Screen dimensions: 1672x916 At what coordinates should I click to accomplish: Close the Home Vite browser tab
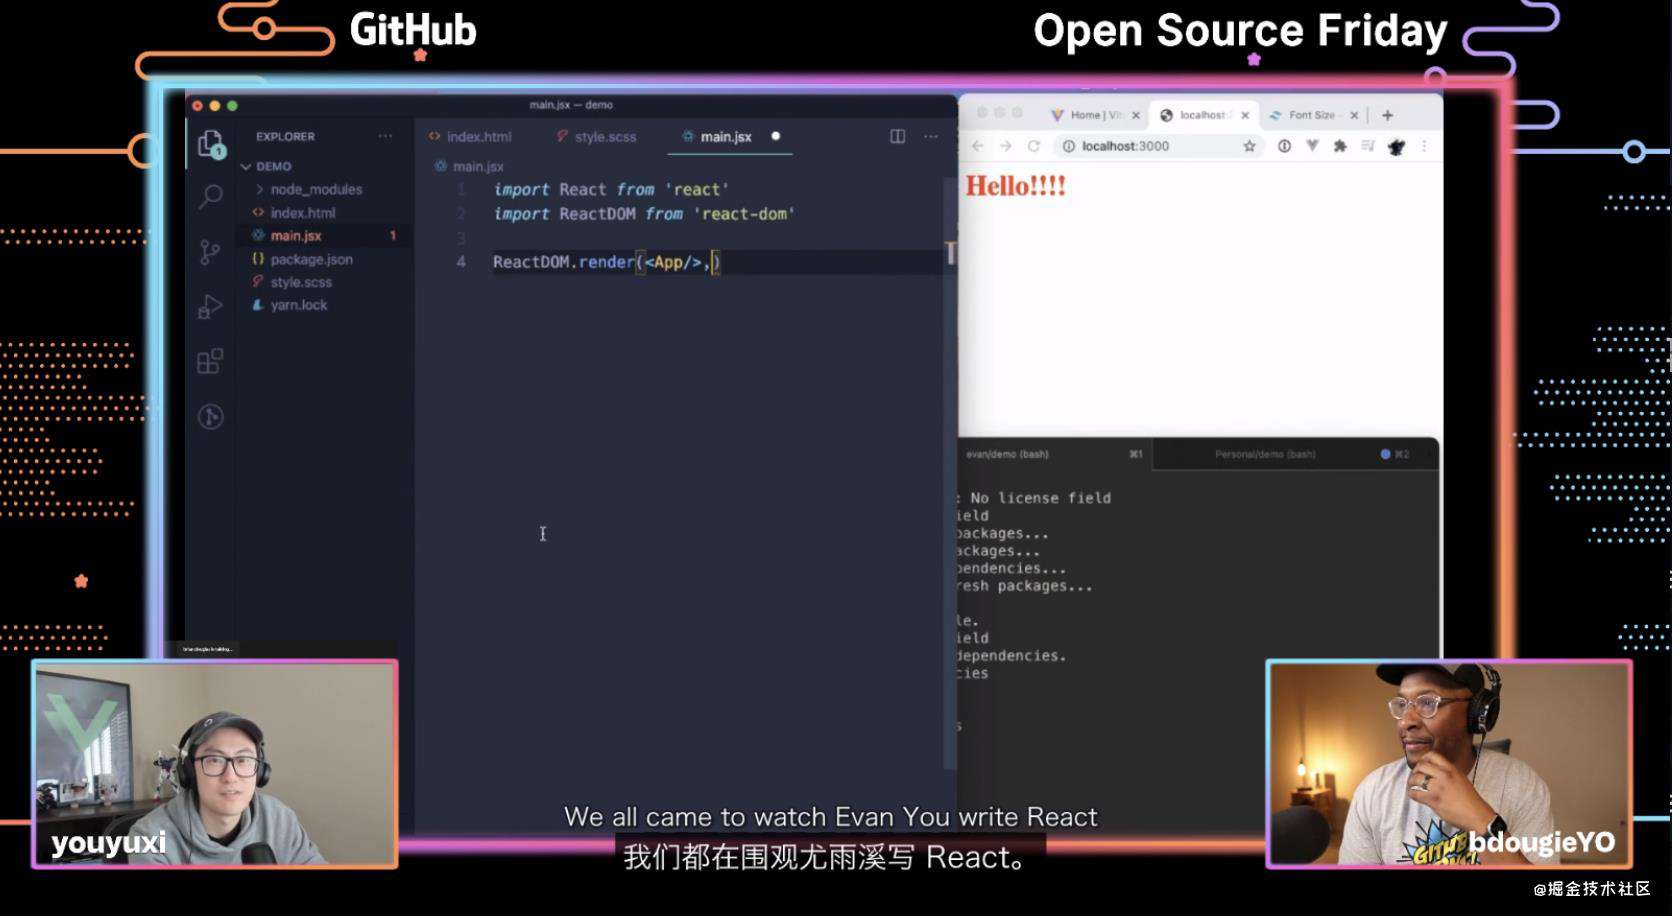[1136, 115]
